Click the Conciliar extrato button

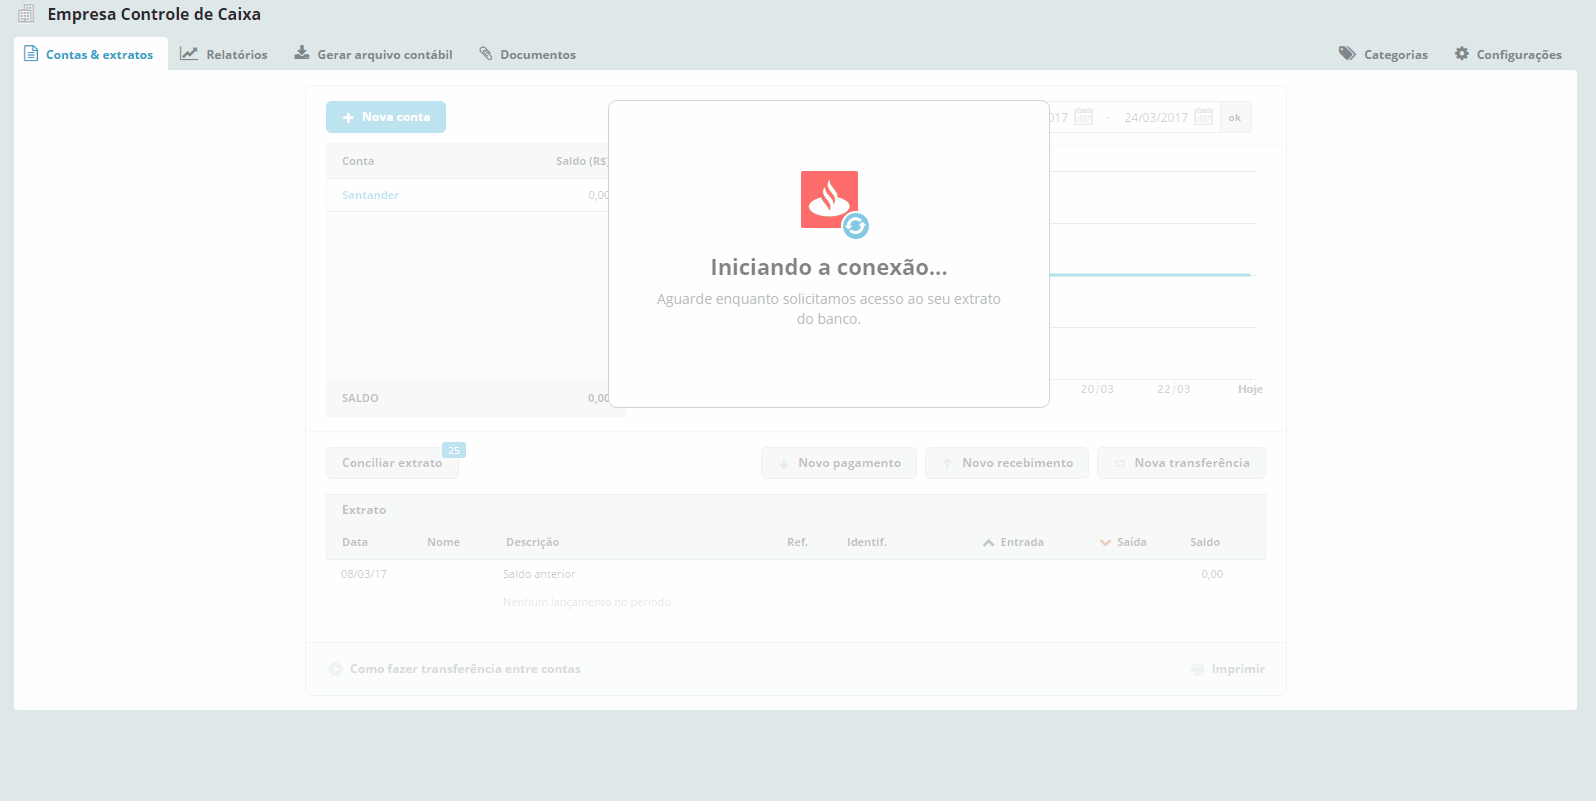pos(392,463)
